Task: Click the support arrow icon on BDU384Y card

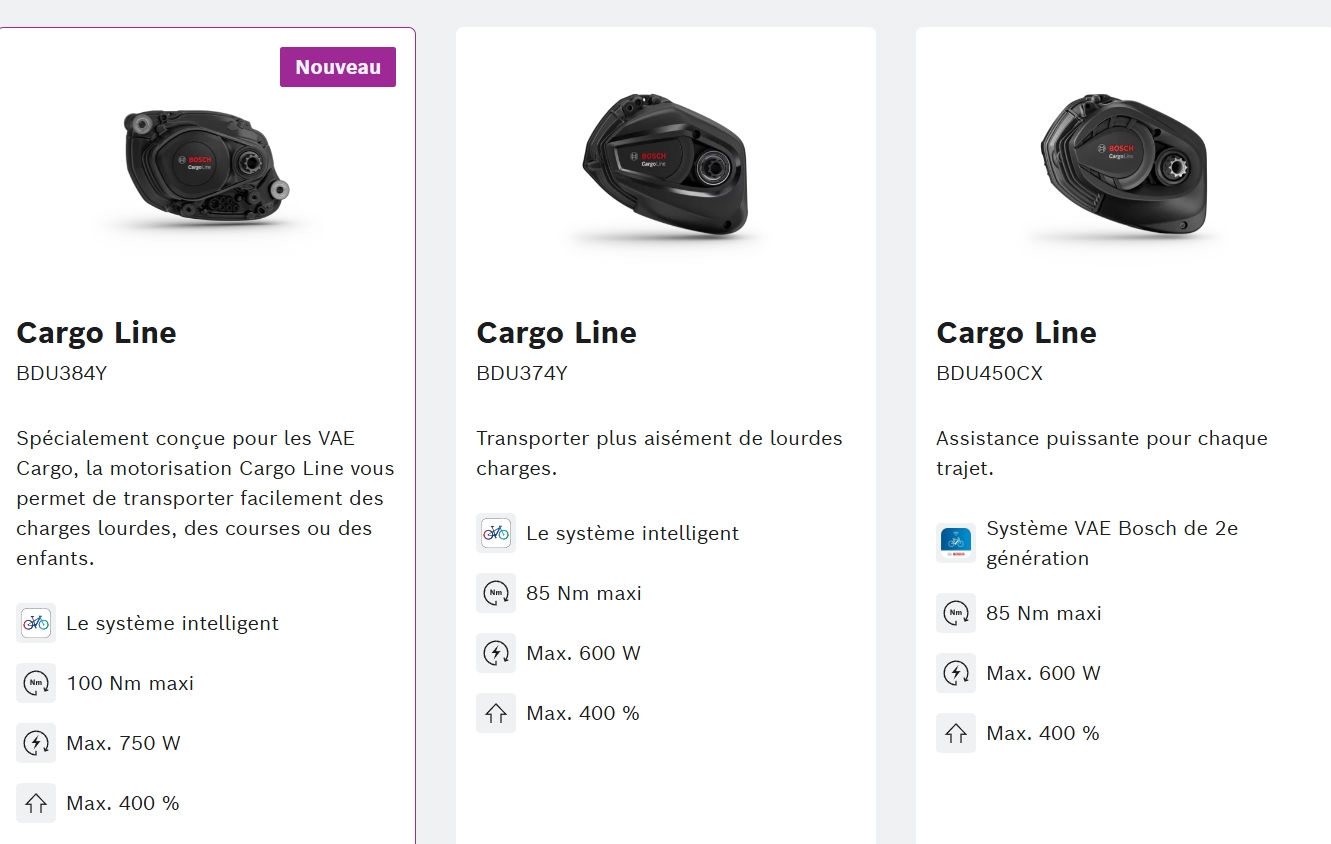Action: coord(36,803)
